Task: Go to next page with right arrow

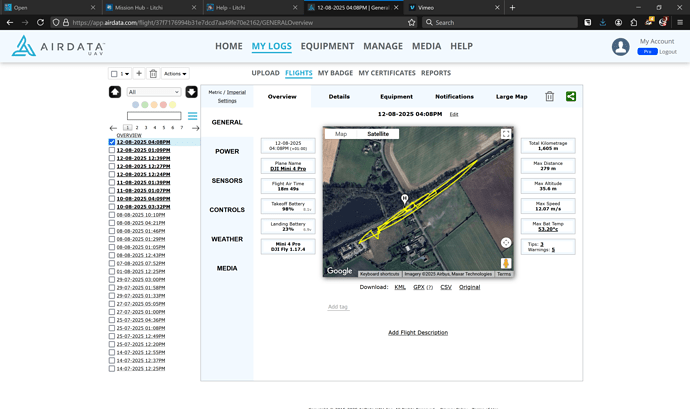Action: coord(196,128)
